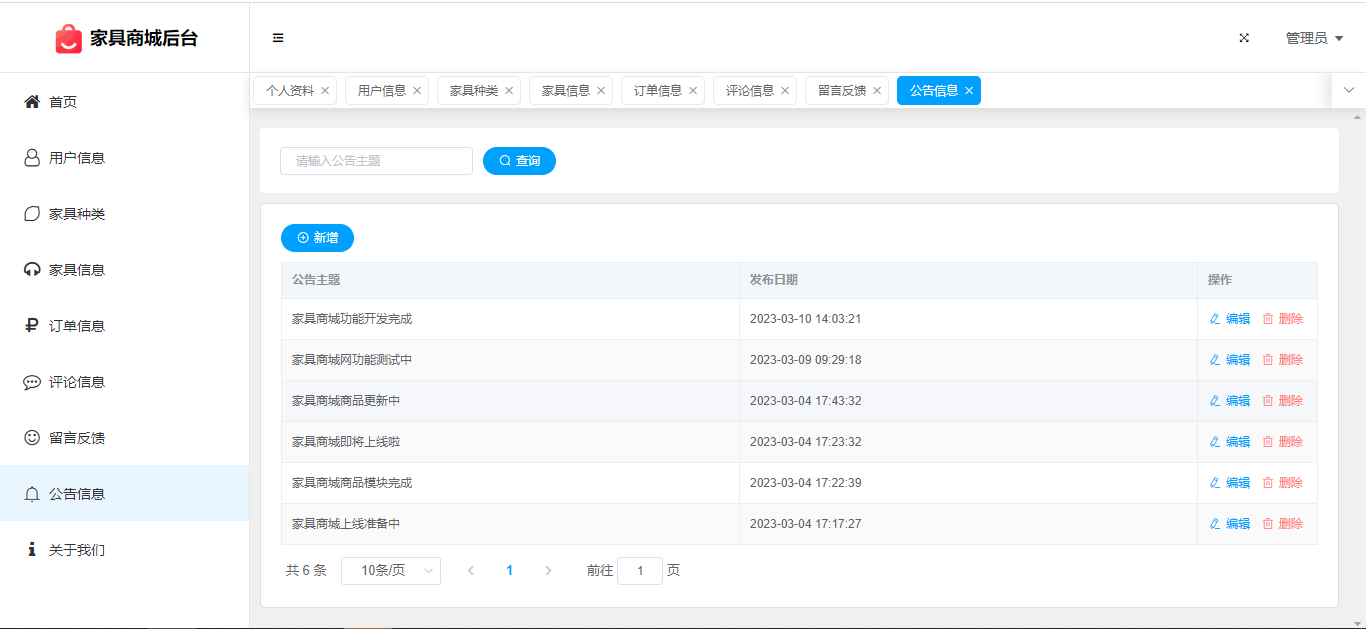Image resolution: width=1366 pixels, height=629 pixels.
Task: Click the 请输入公告主题 search field
Action: 376,161
